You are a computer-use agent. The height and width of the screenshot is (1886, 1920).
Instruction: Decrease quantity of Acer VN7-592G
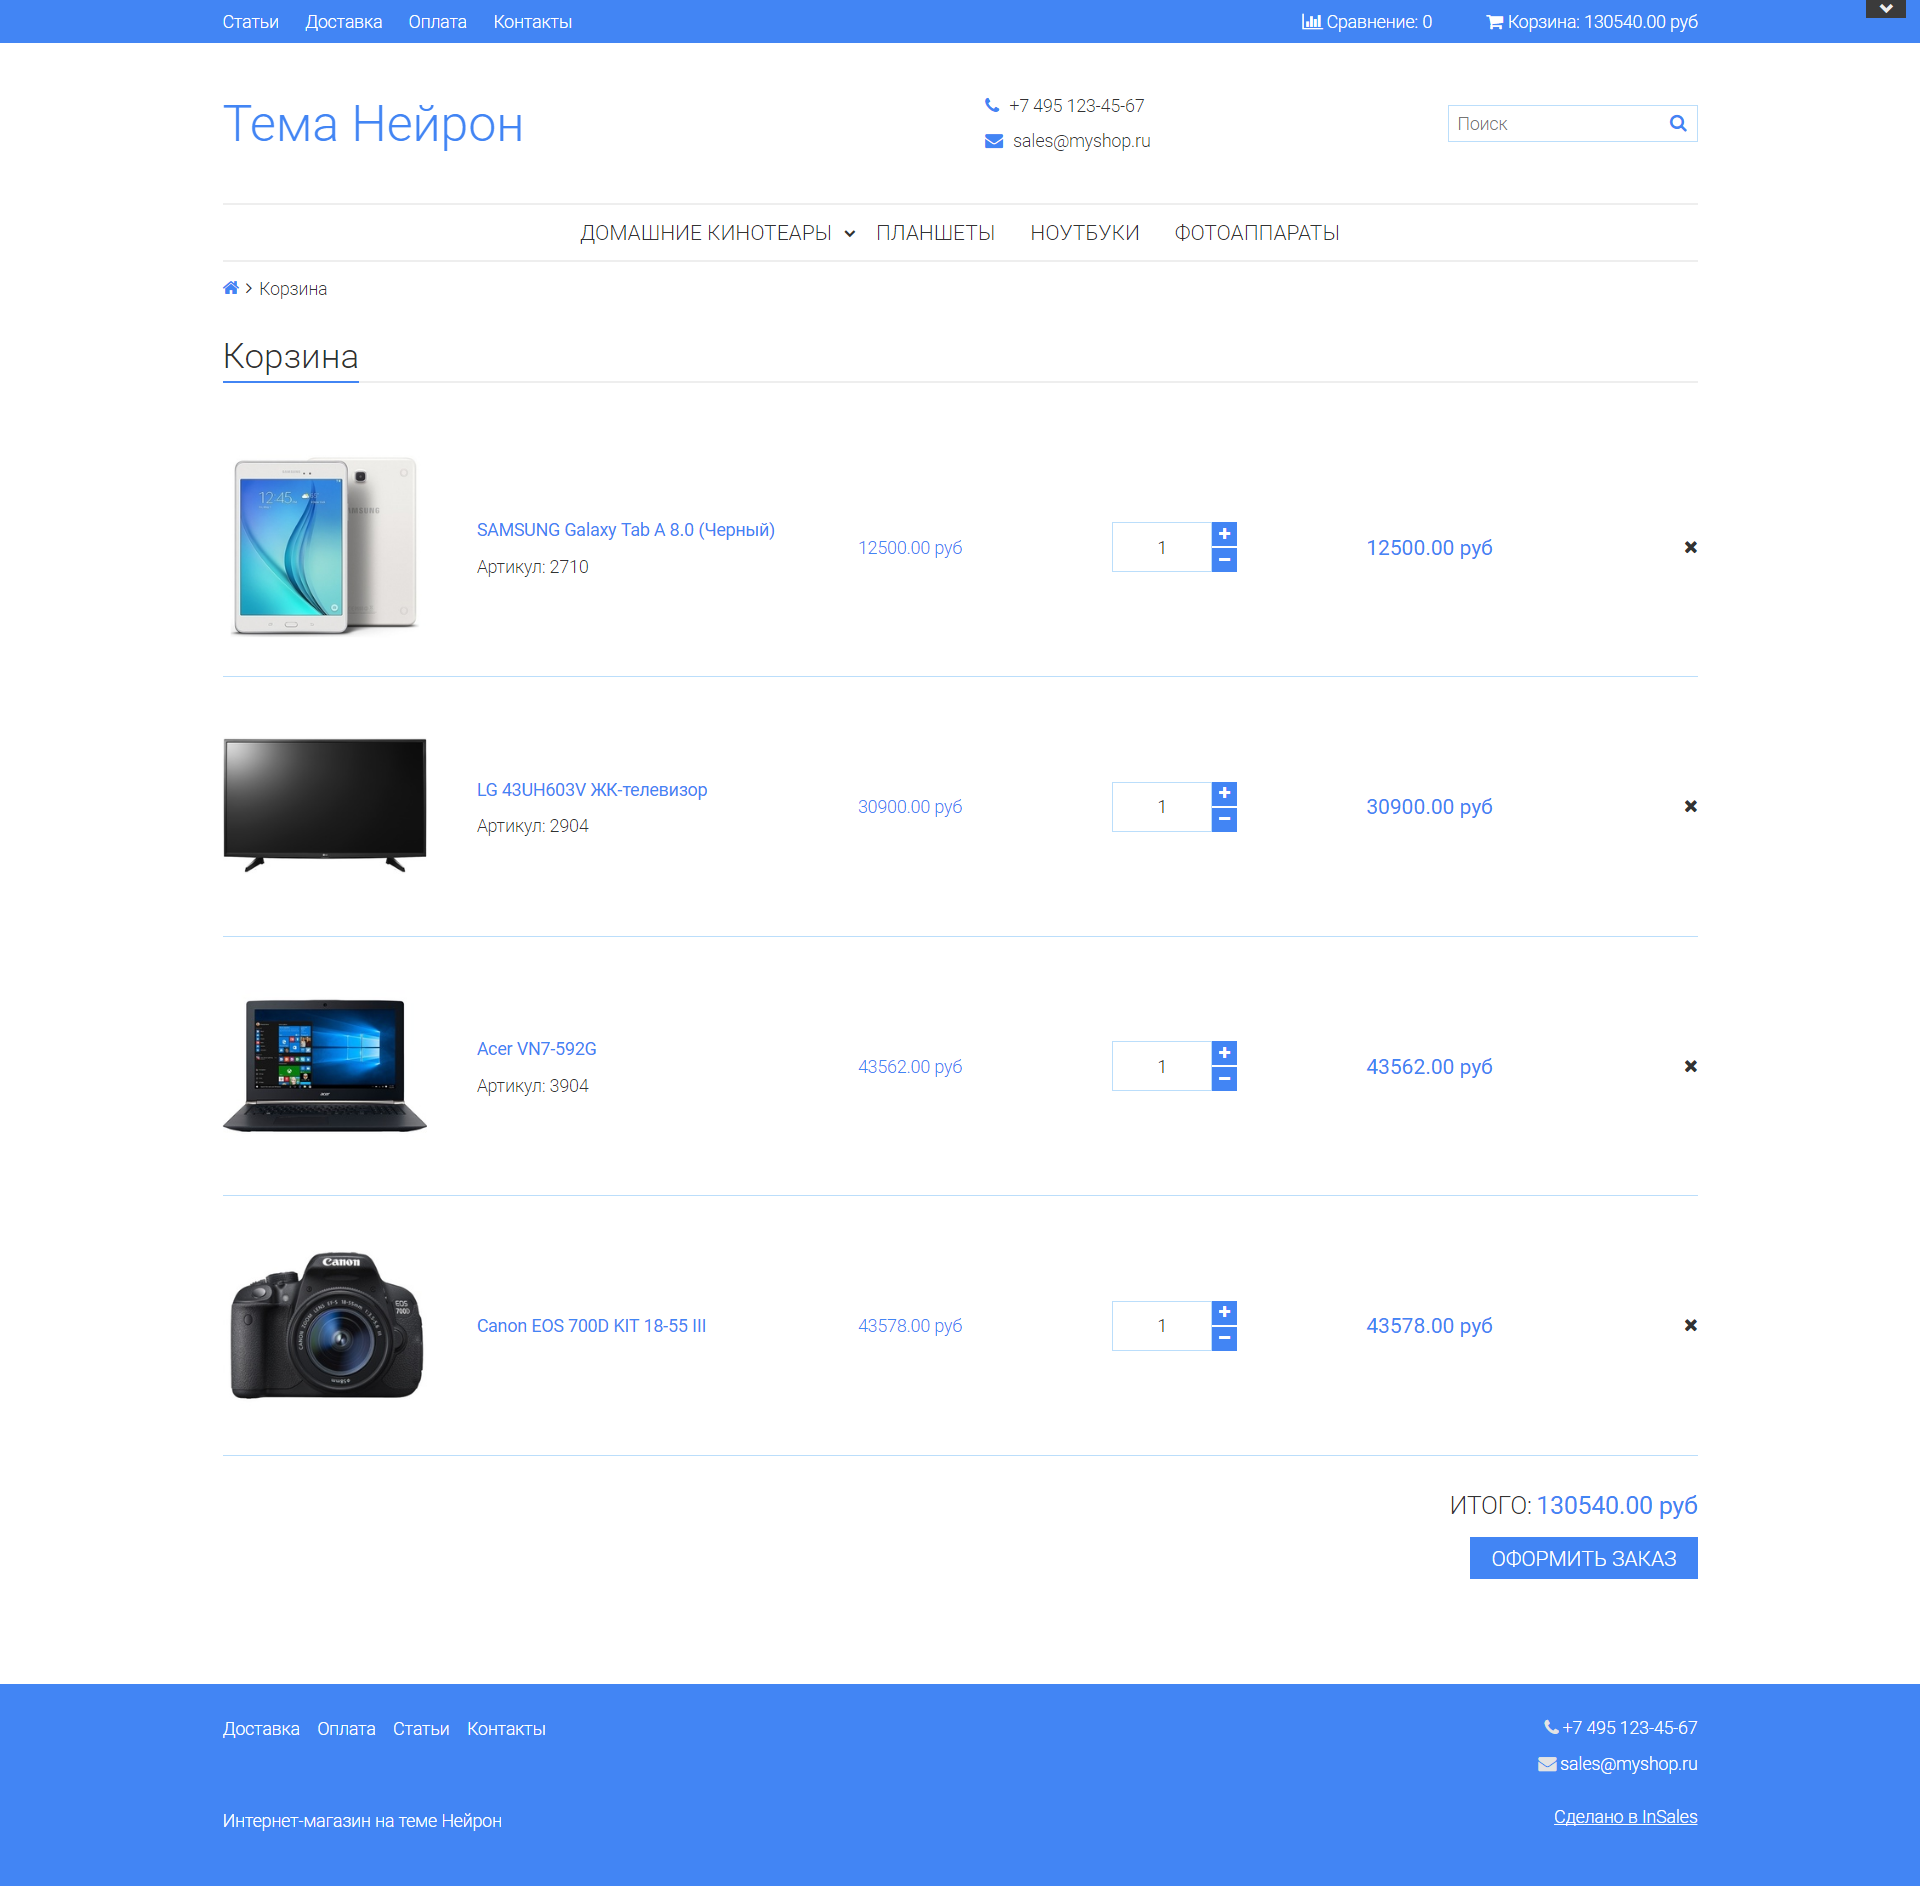click(1224, 1079)
